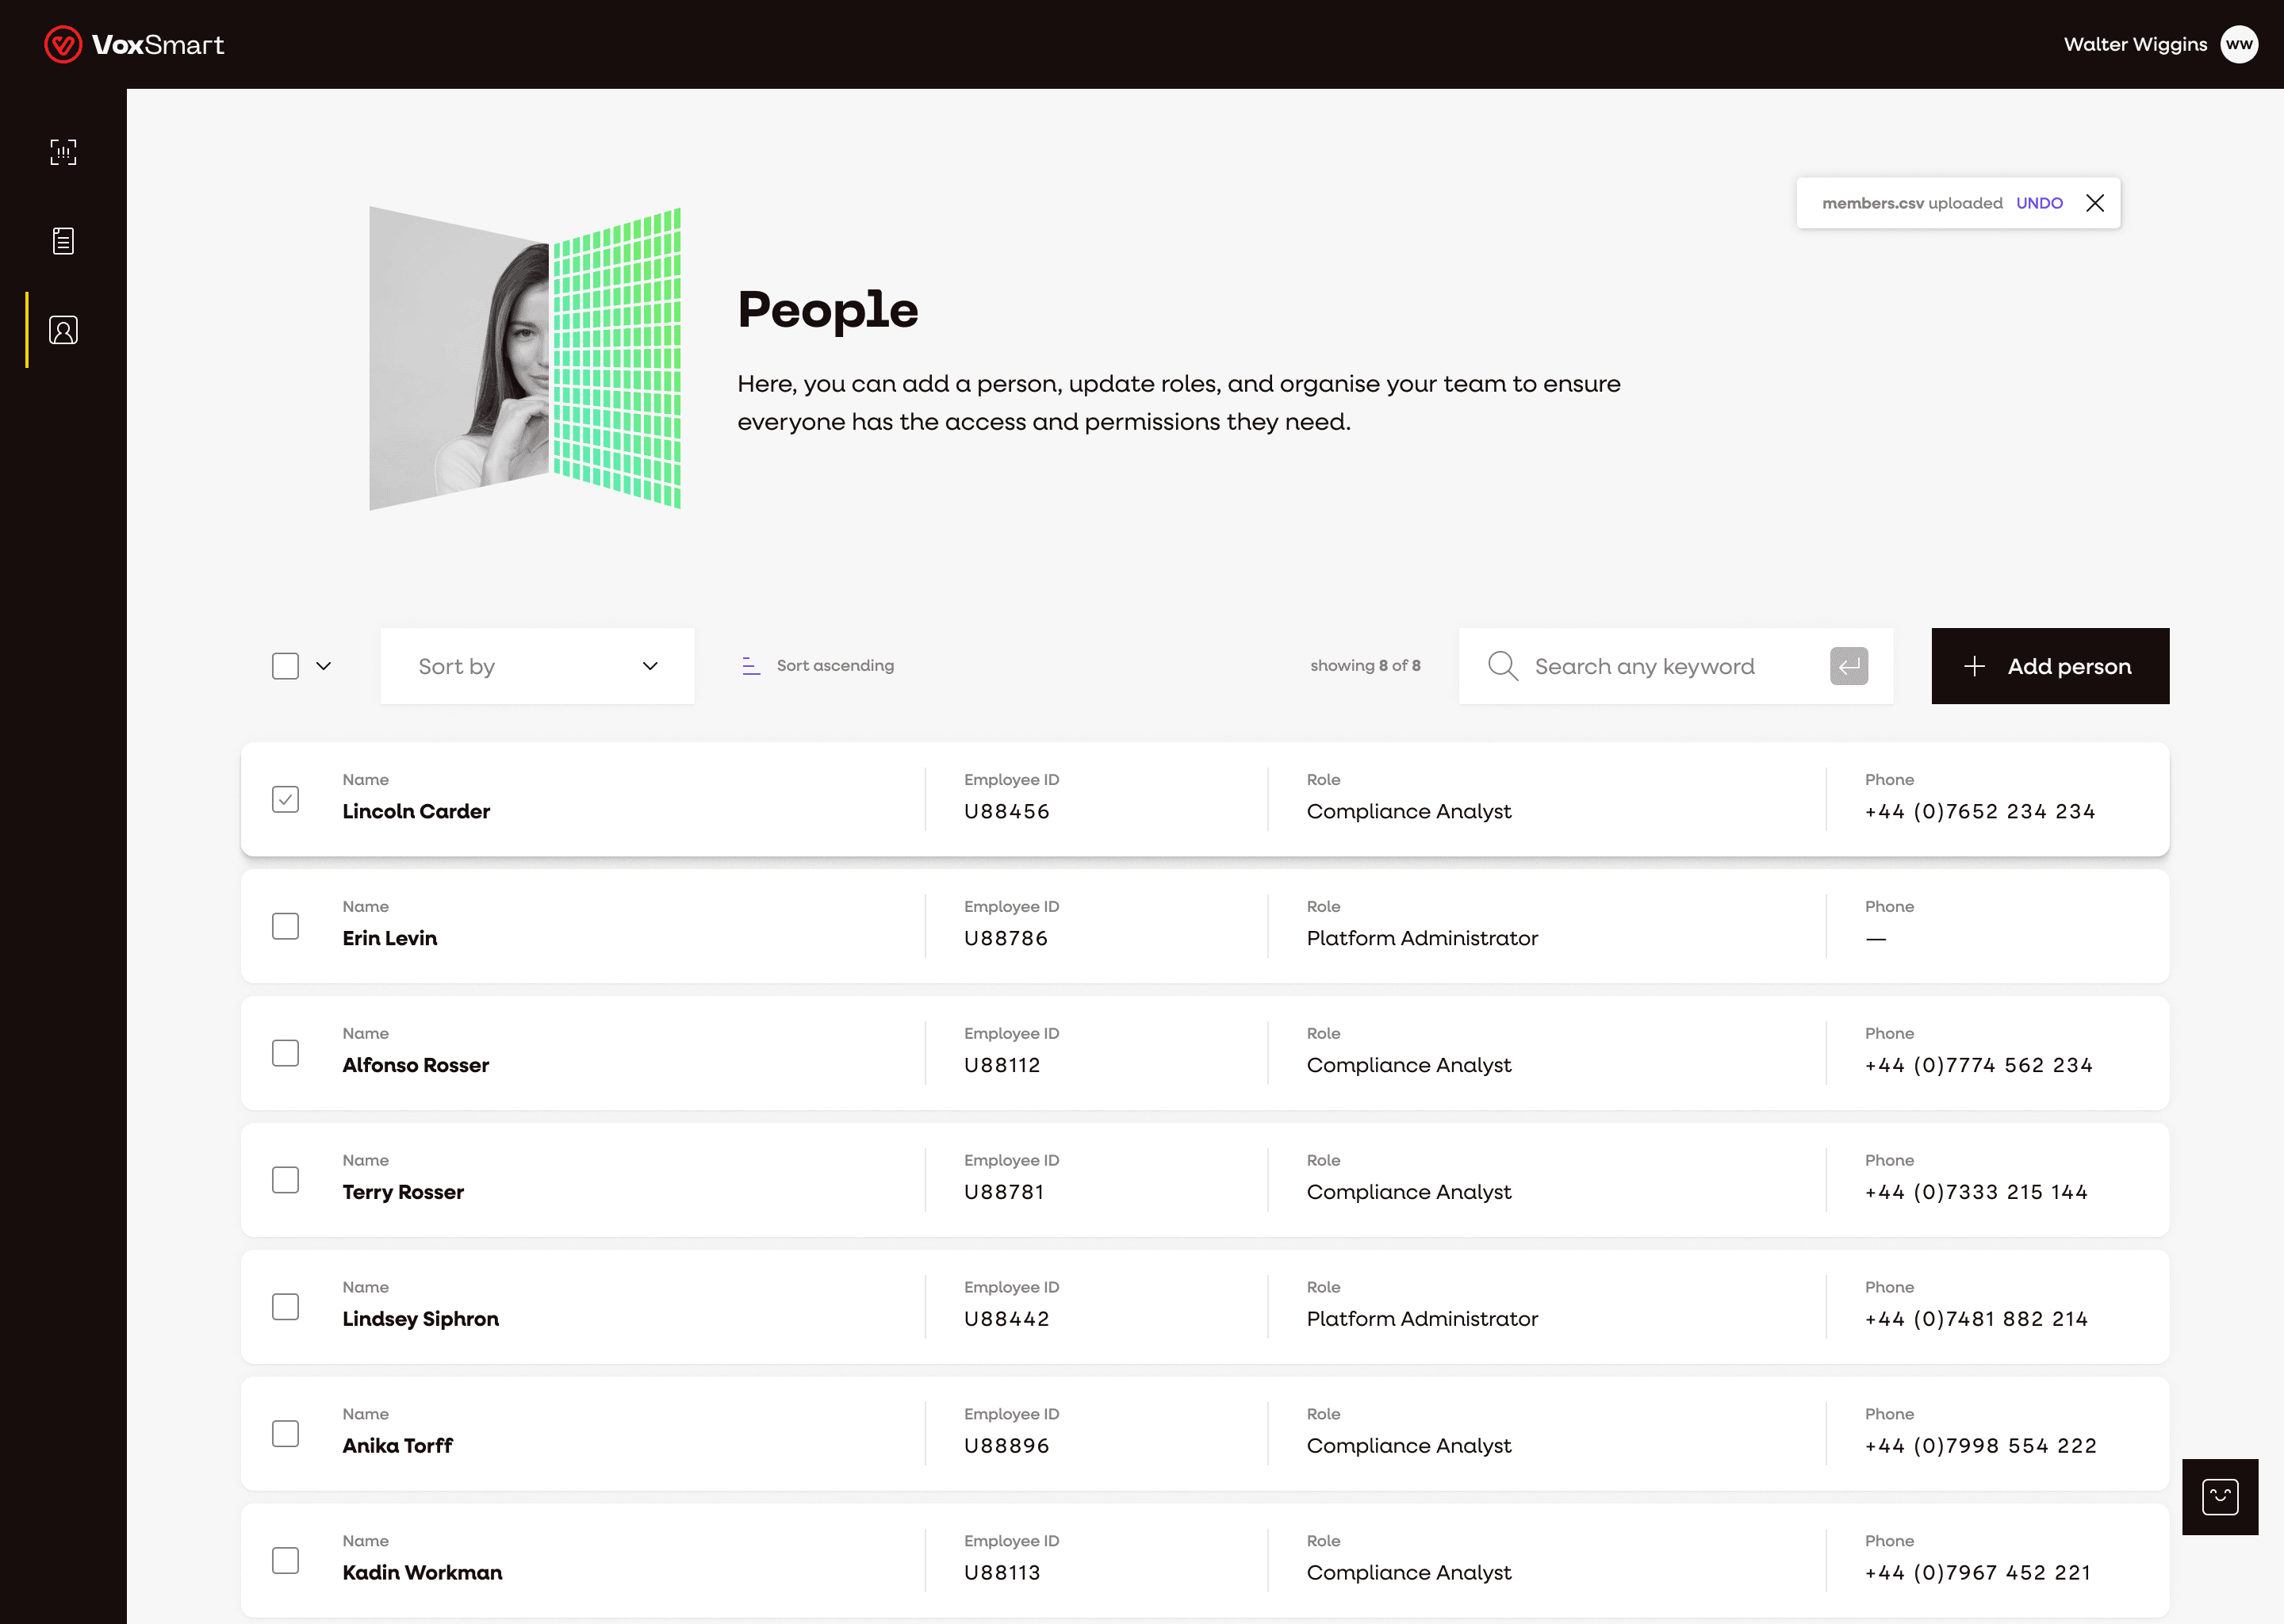Open the voice recording scan sidebar icon

pyautogui.click(x=63, y=152)
